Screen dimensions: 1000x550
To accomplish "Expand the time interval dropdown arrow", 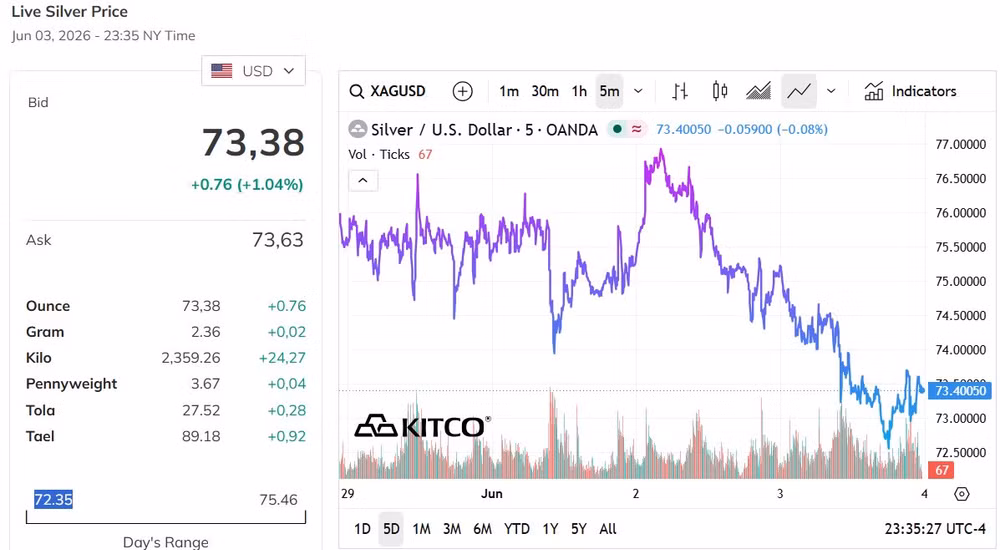I will [x=638, y=91].
